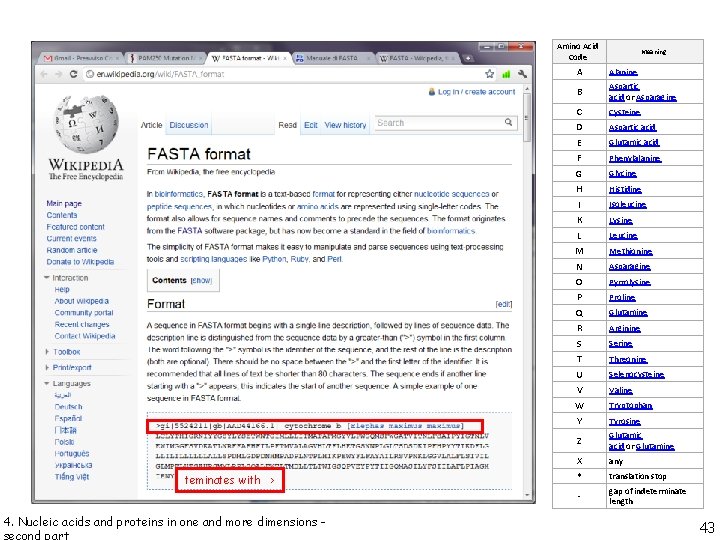Screen dimensions: 720x540
Task: Open Recent changes
Action: click(x=82, y=324)
